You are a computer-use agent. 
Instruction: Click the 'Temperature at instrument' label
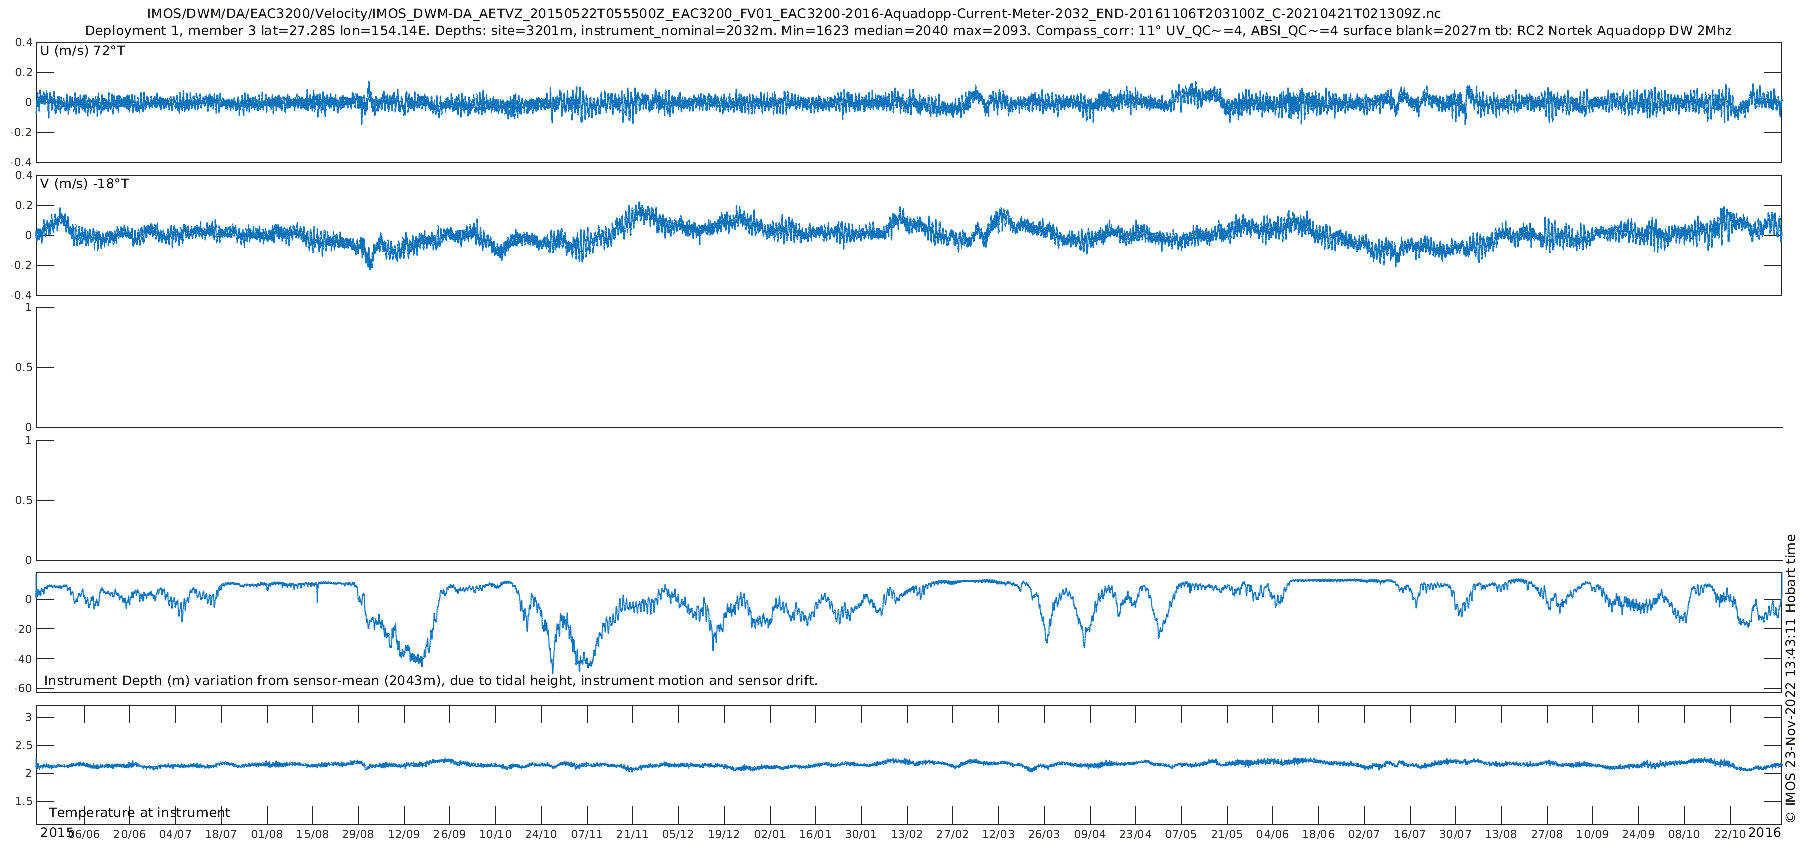pyautogui.click(x=139, y=813)
